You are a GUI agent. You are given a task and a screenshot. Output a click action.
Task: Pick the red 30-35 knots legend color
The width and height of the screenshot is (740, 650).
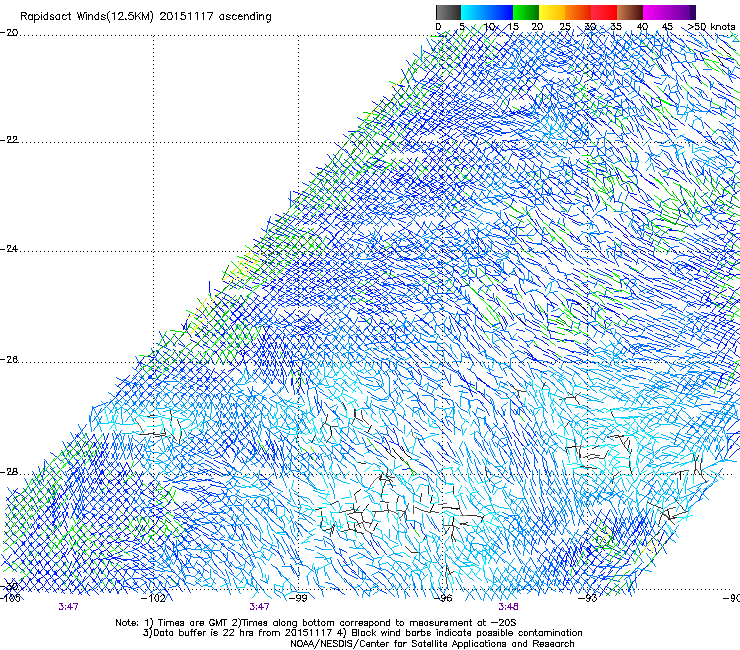[604, 12]
